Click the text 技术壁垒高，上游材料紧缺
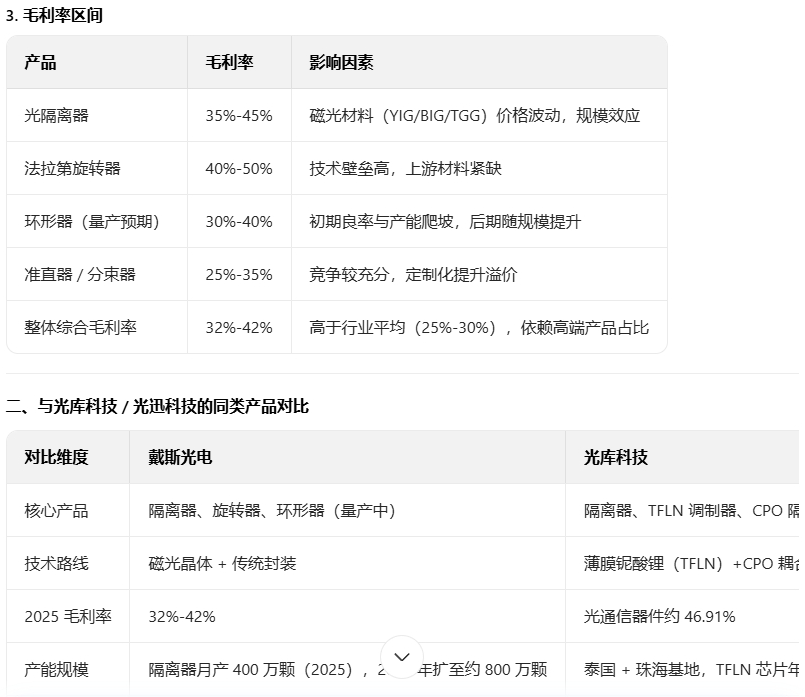 pyautogui.click(x=406, y=169)
